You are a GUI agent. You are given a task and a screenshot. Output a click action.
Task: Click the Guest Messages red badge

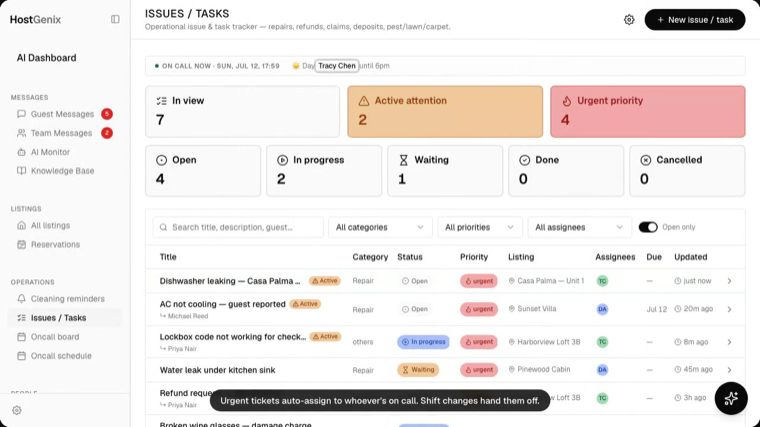pyautogui.click(x=107, y=114)
